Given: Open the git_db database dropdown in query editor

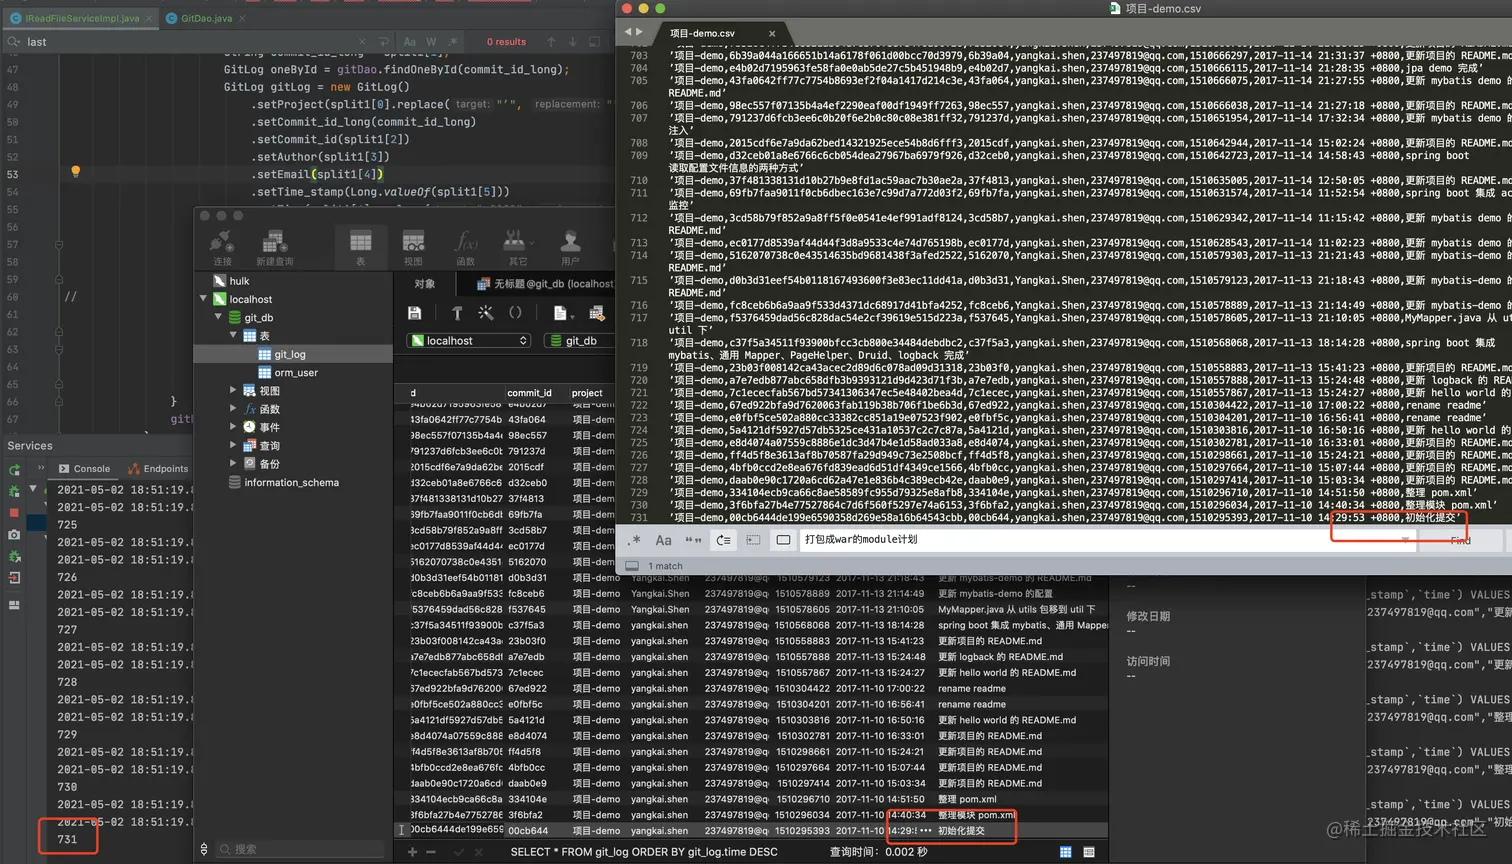Looking at the screenshot, I should (x=580, y=341).
